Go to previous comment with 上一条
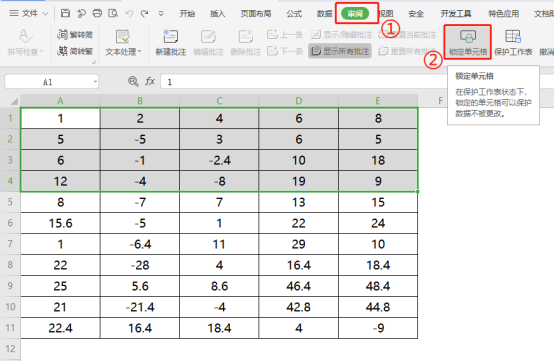The width and height of the screenshot is (554, 361). [x=285, y=34]
